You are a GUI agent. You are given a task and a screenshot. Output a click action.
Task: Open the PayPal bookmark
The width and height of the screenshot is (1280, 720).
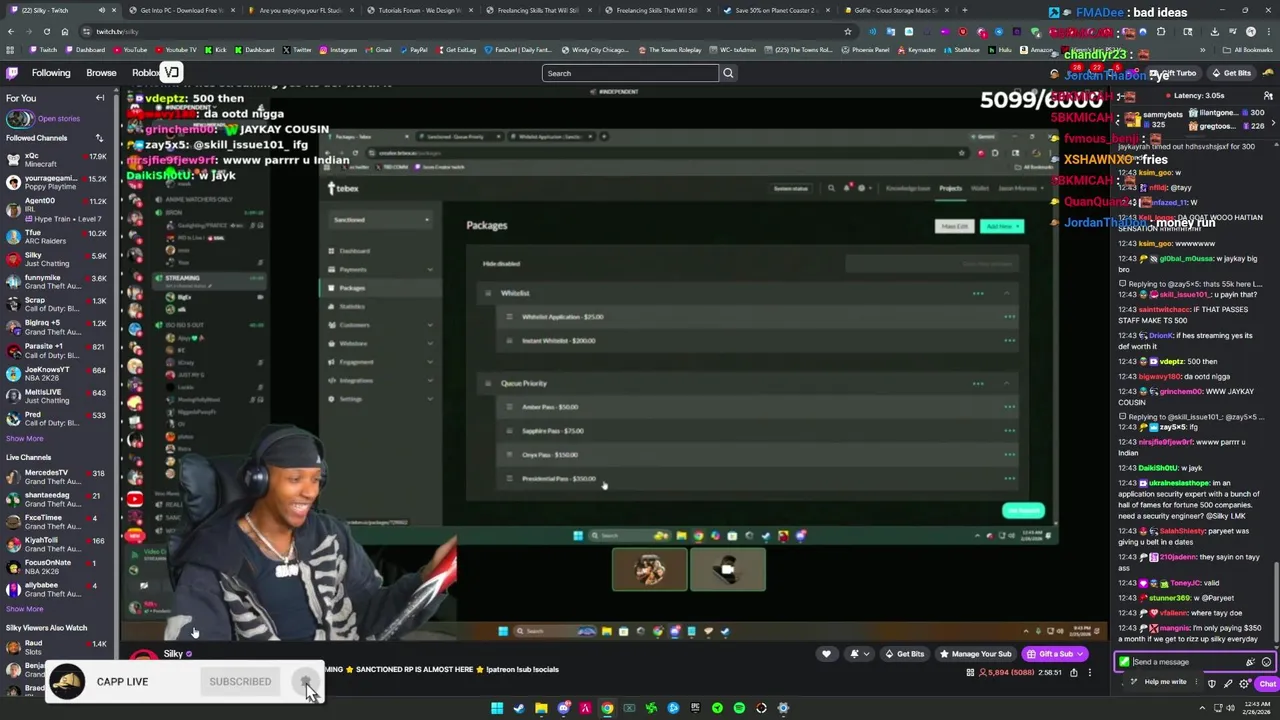414,49
